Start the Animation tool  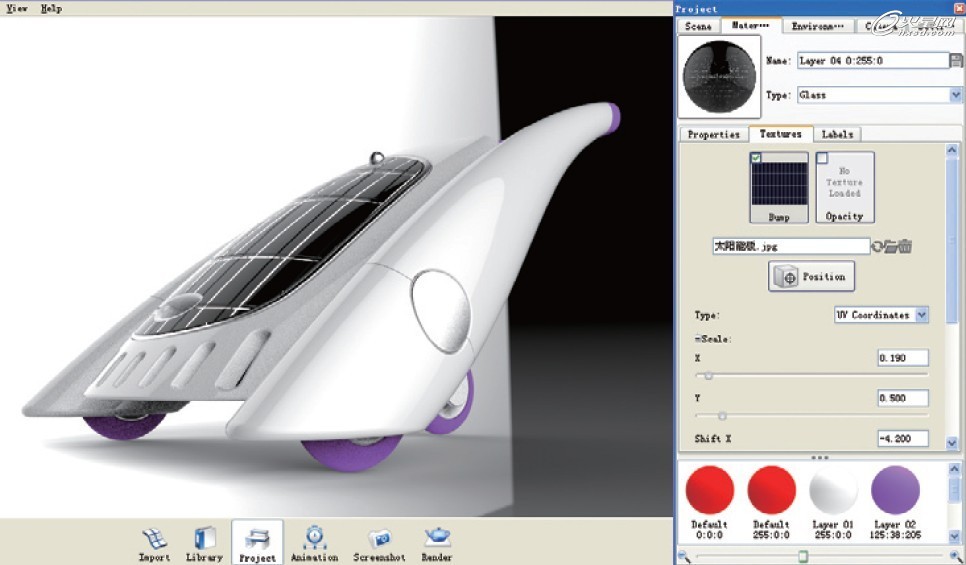coord(314,542)
